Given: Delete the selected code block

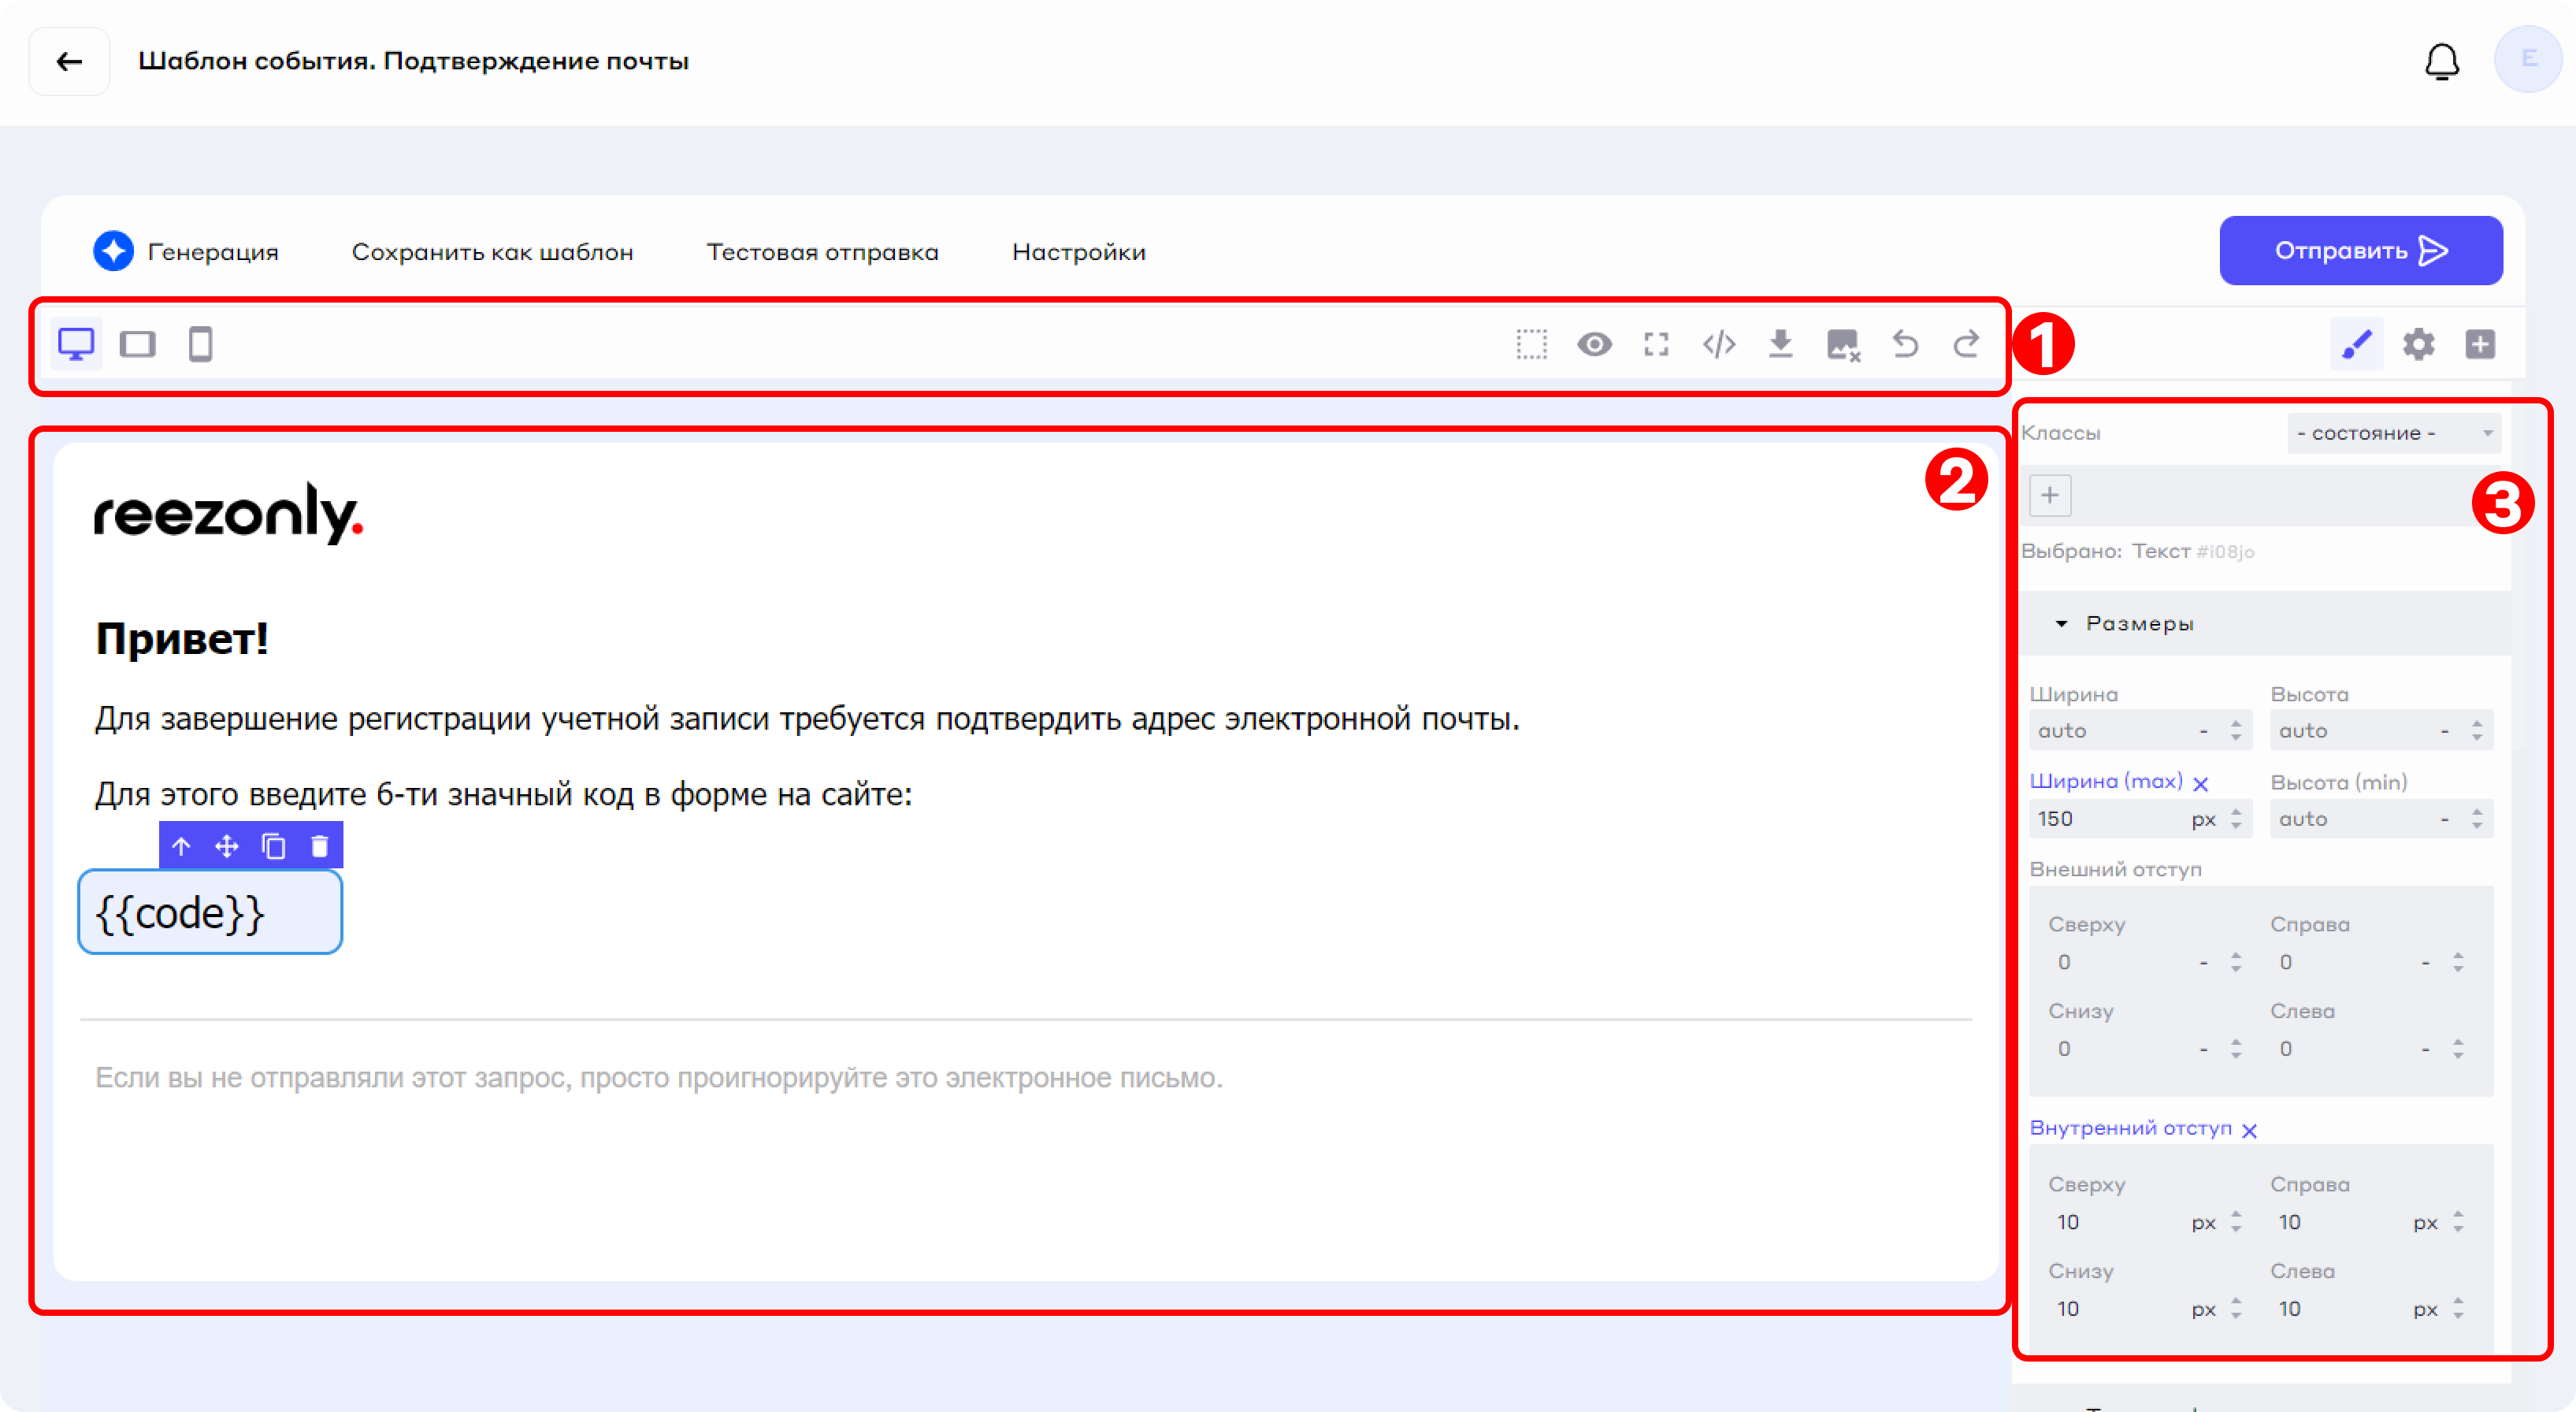Looking at the screenshot, I should [320, 847].
